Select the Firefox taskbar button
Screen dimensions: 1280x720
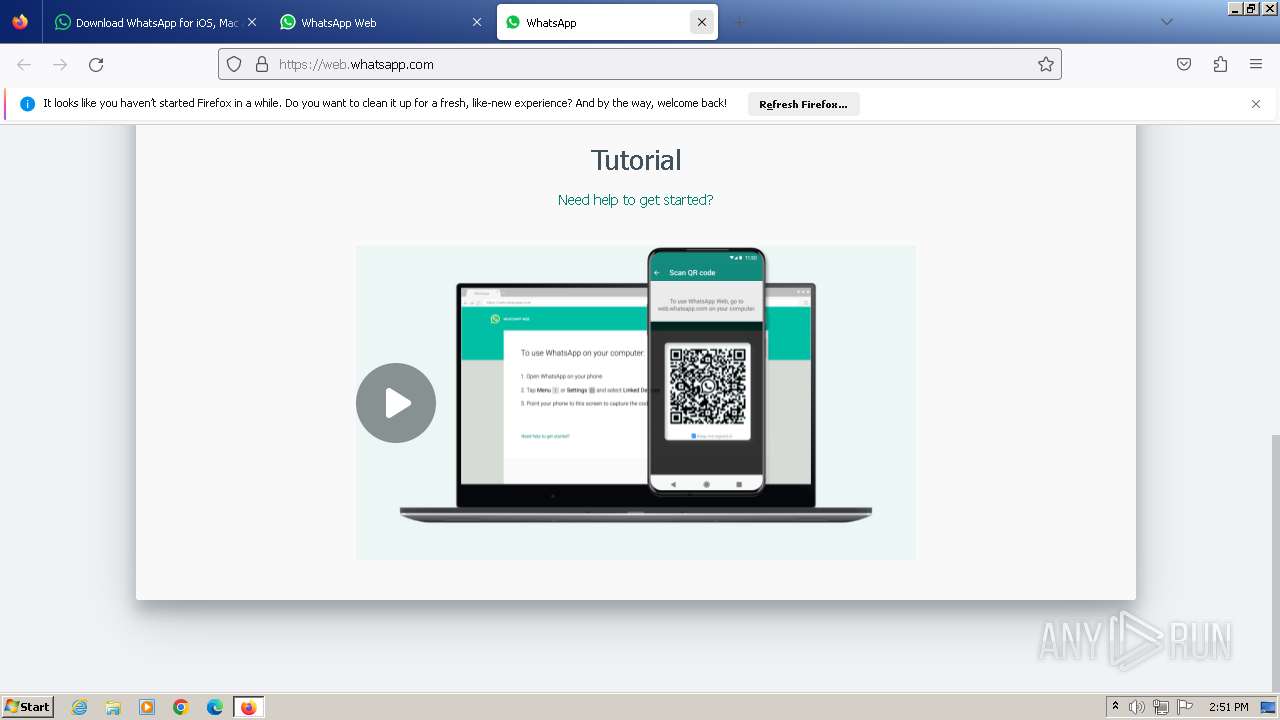coord(248,707)
